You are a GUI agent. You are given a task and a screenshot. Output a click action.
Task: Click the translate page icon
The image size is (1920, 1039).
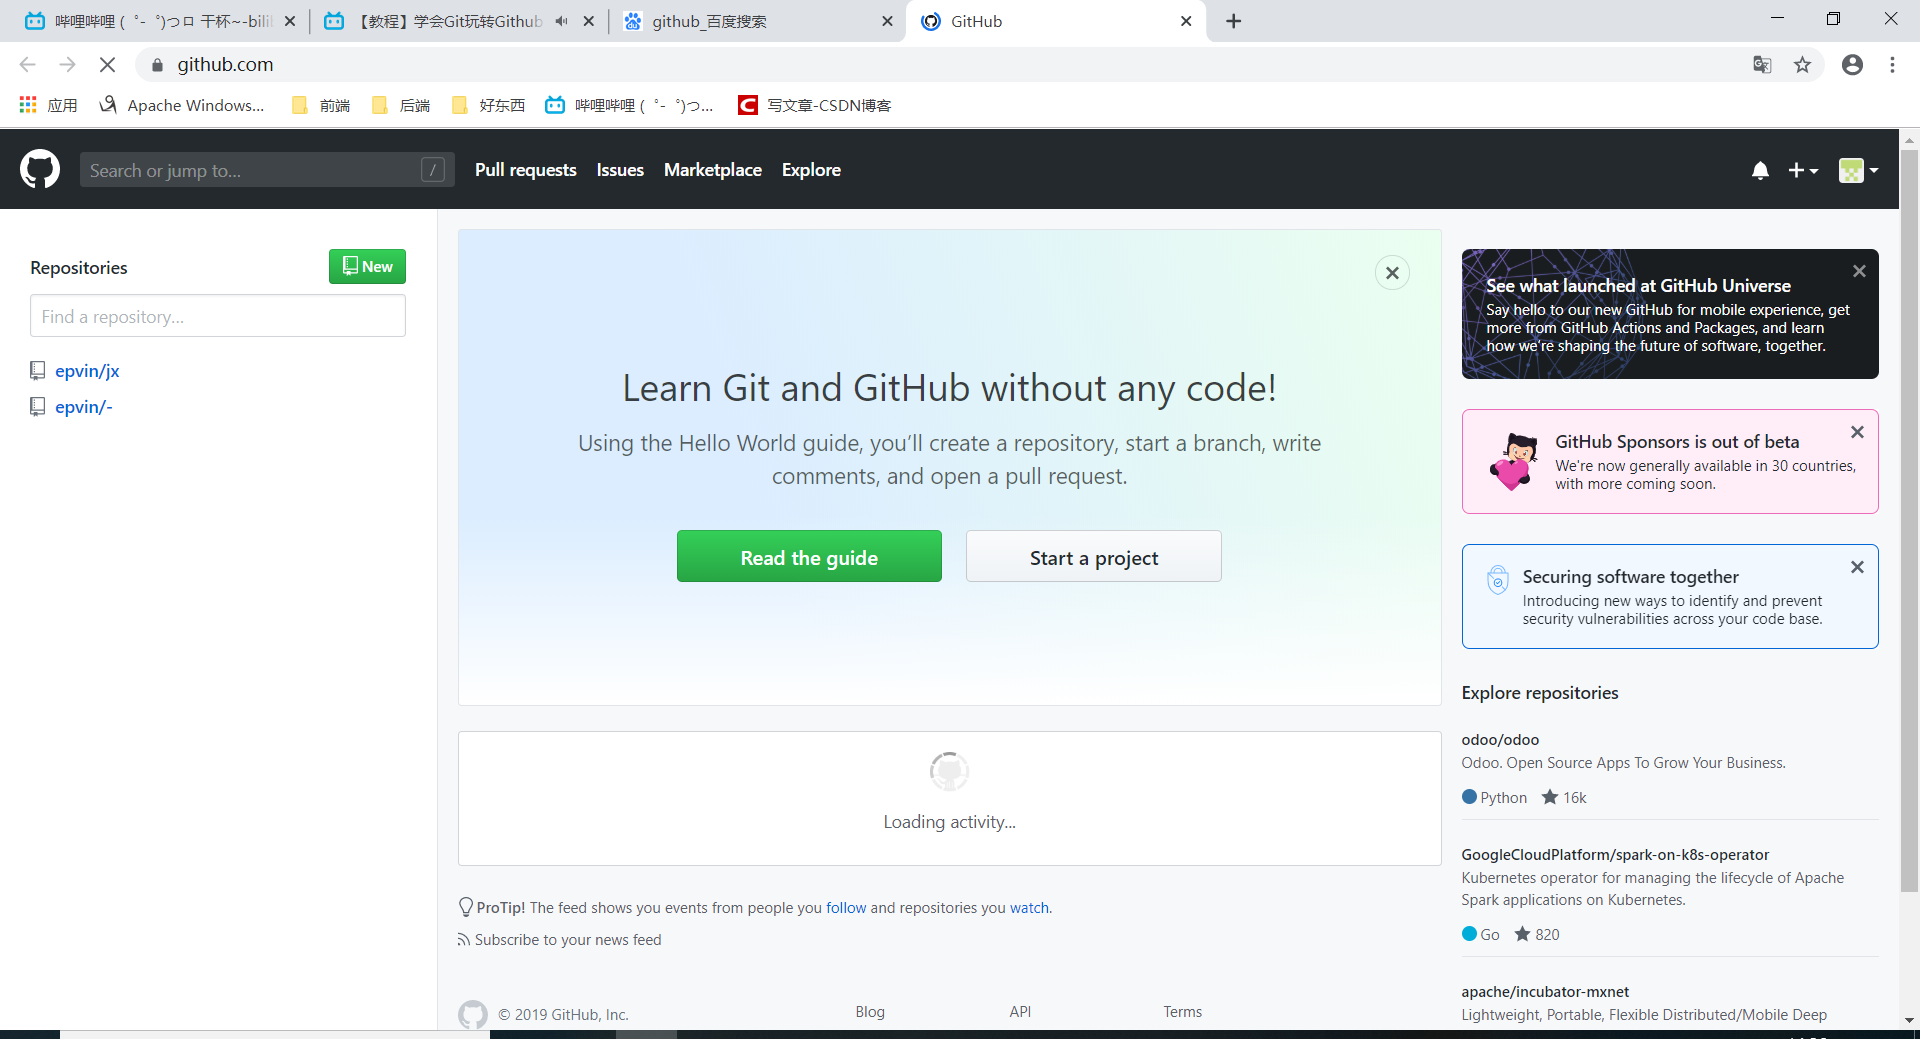click(1762, 64)
